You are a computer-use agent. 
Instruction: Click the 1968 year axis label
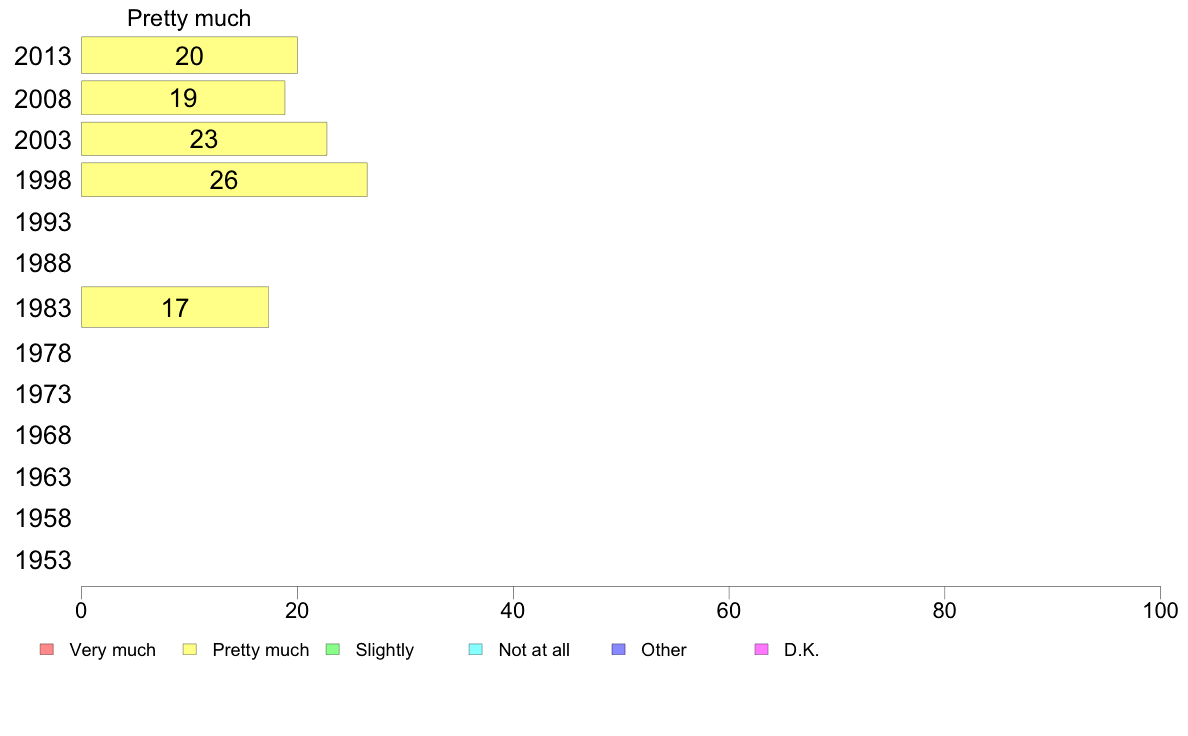(43, 436)
